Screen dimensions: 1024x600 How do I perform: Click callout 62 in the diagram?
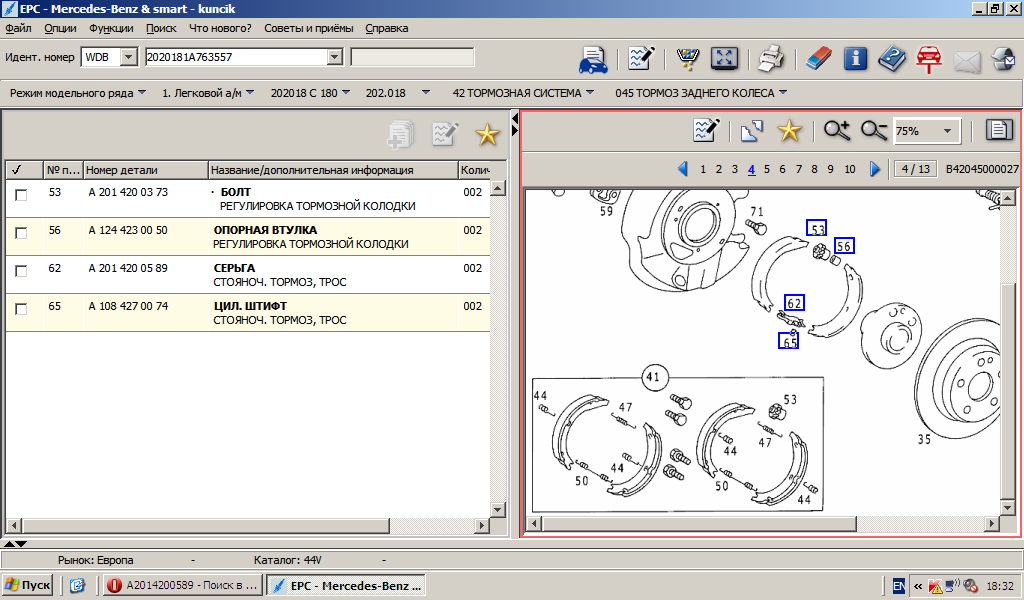tap(794, 303)
